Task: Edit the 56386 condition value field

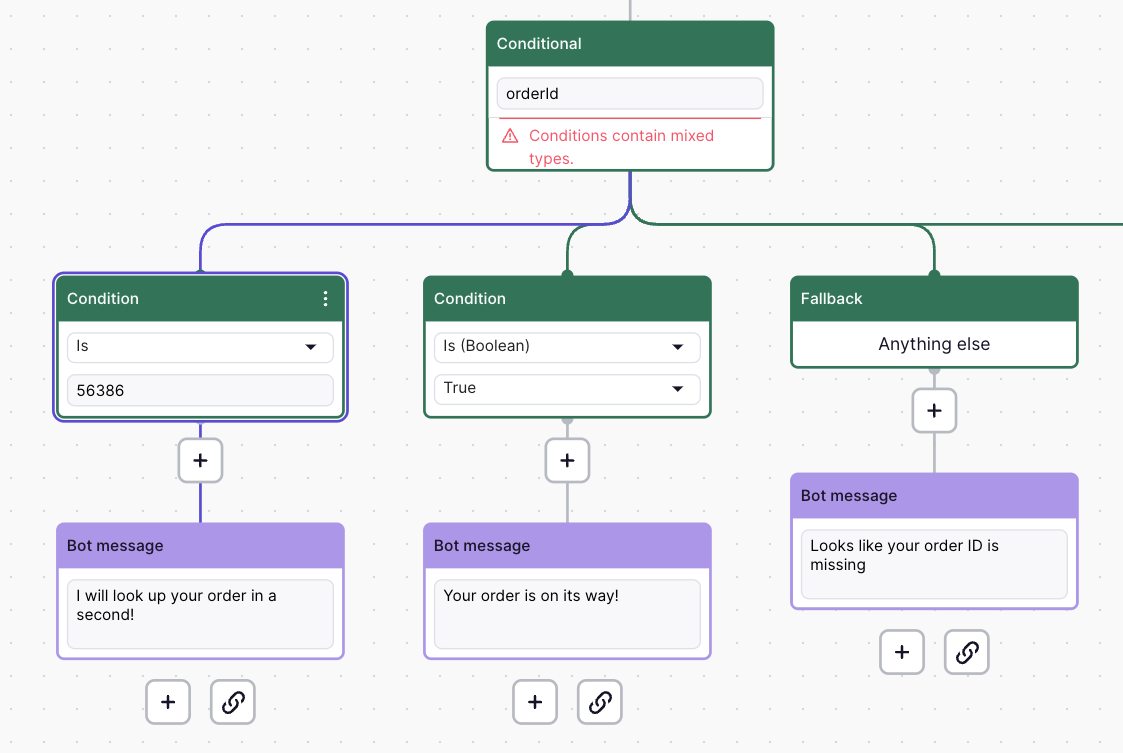Action: pos(200,390)
